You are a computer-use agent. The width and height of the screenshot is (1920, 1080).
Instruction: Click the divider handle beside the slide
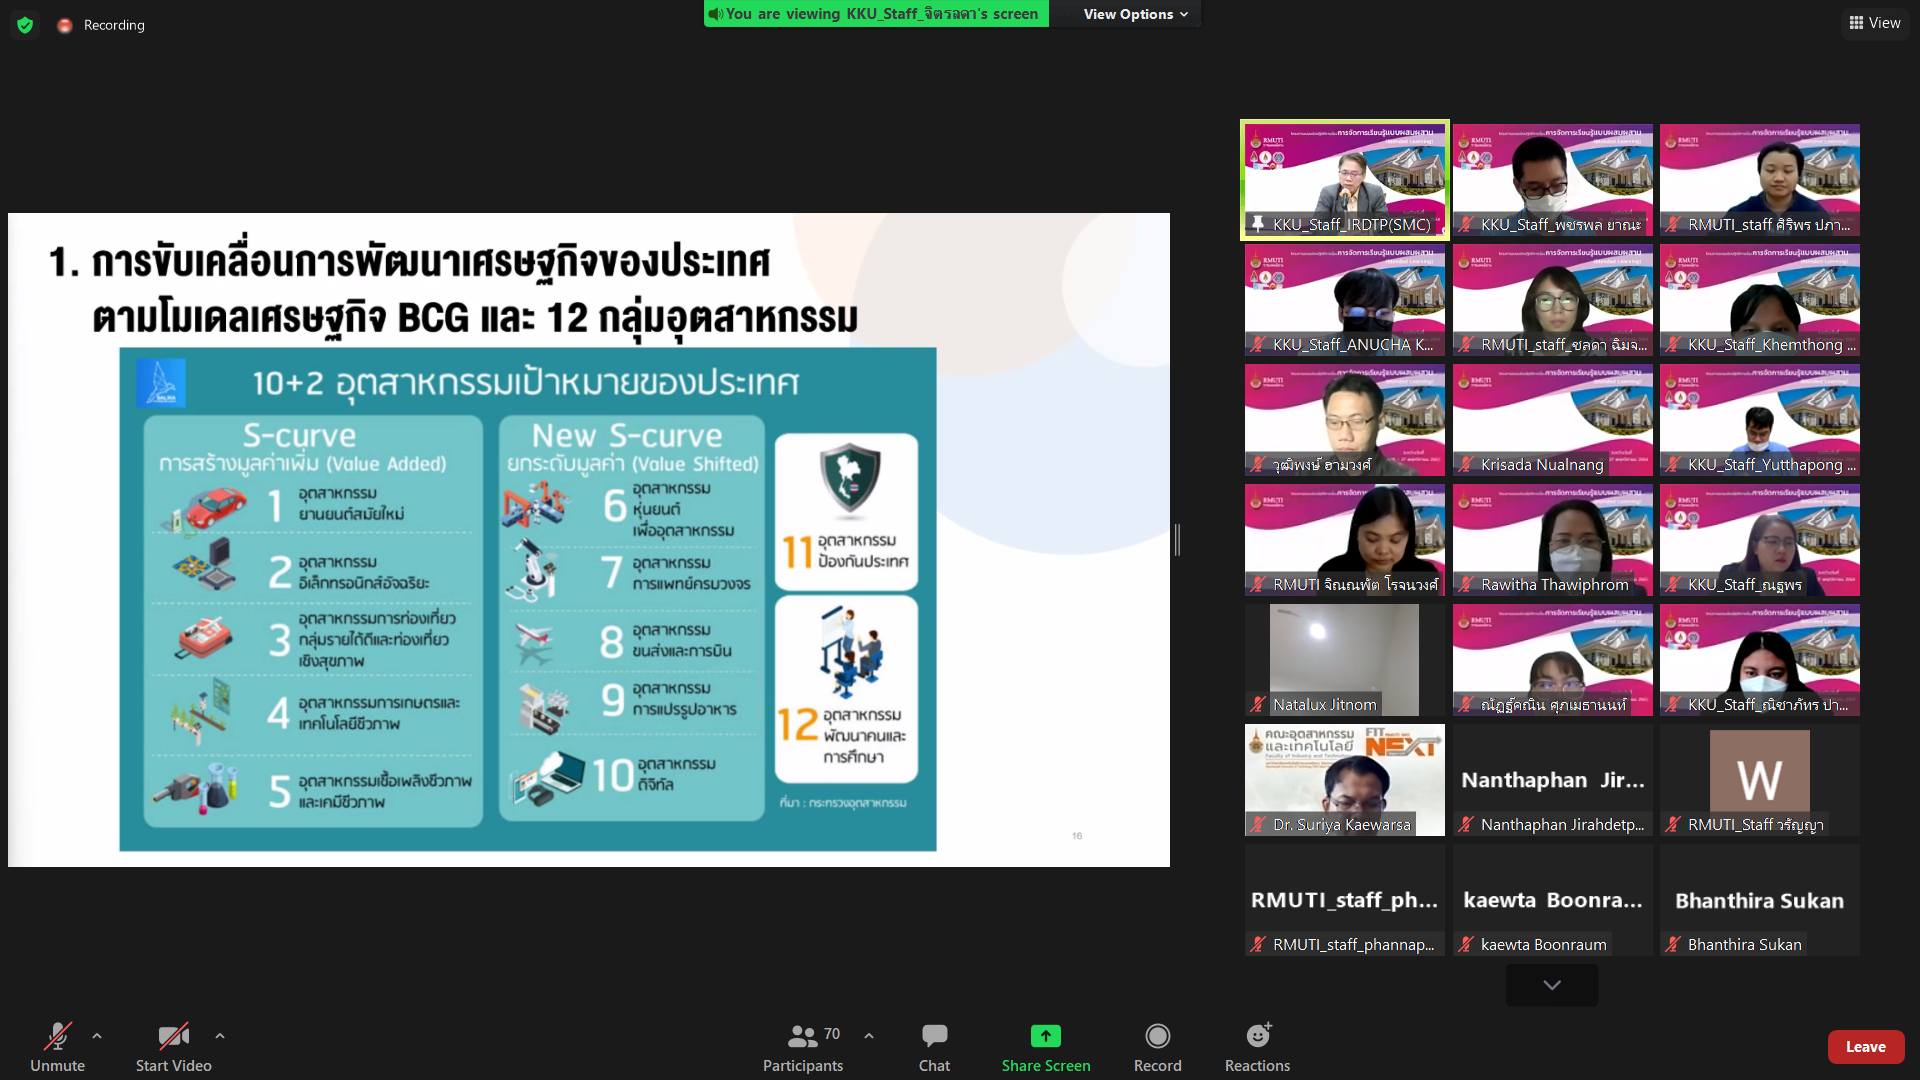point(1177,539)
